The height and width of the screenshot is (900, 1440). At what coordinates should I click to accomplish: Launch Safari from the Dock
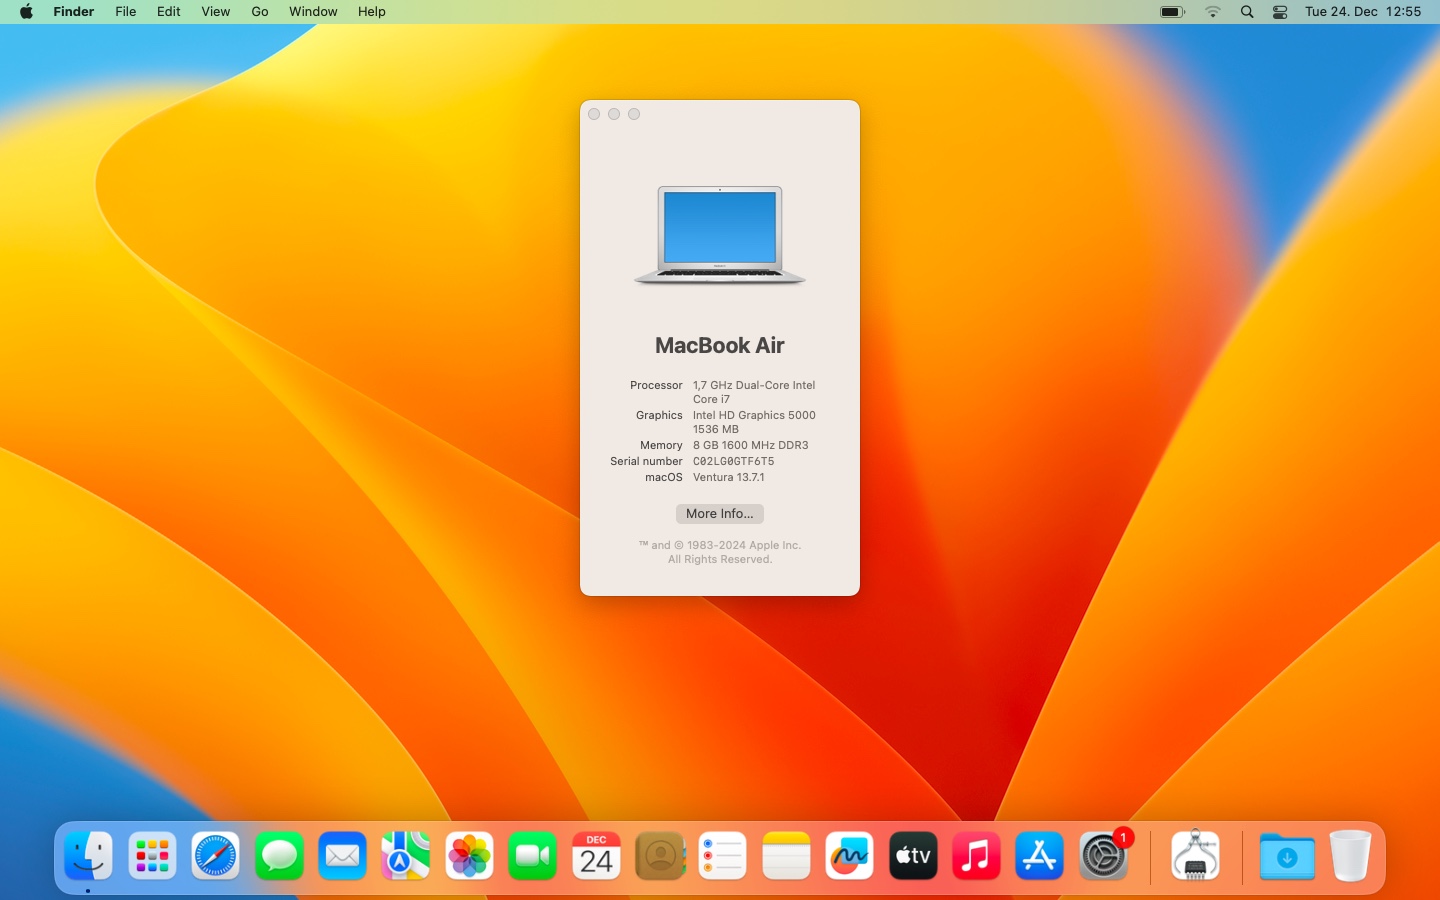pos(215,856)
